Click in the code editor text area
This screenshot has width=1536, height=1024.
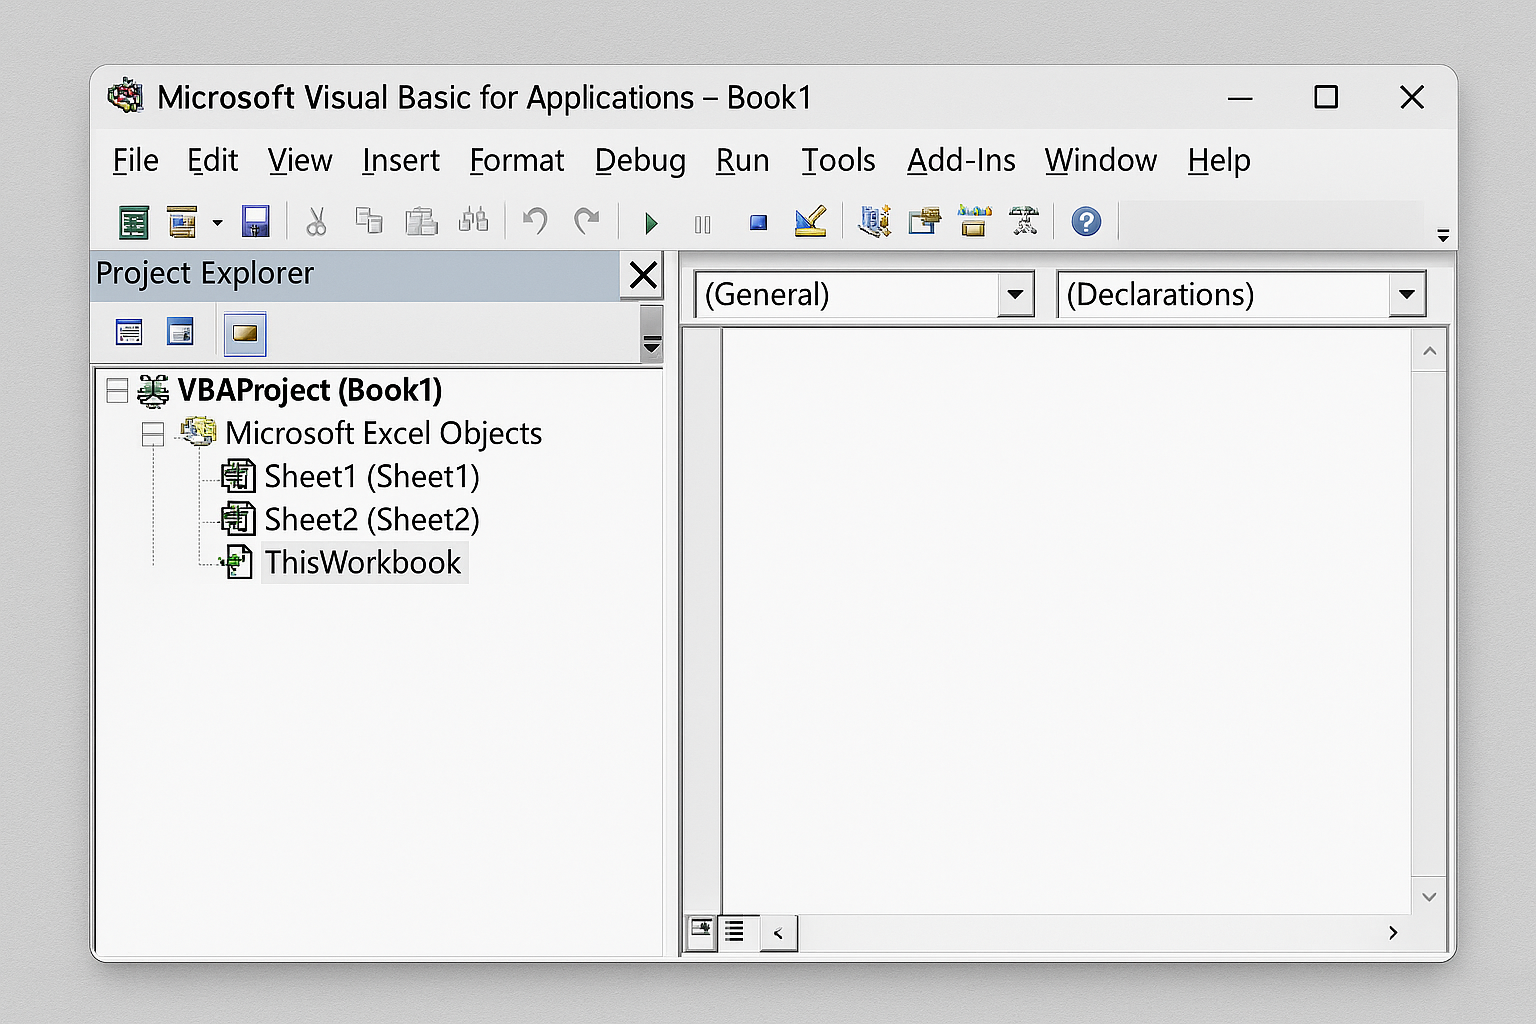point(1066,620)
